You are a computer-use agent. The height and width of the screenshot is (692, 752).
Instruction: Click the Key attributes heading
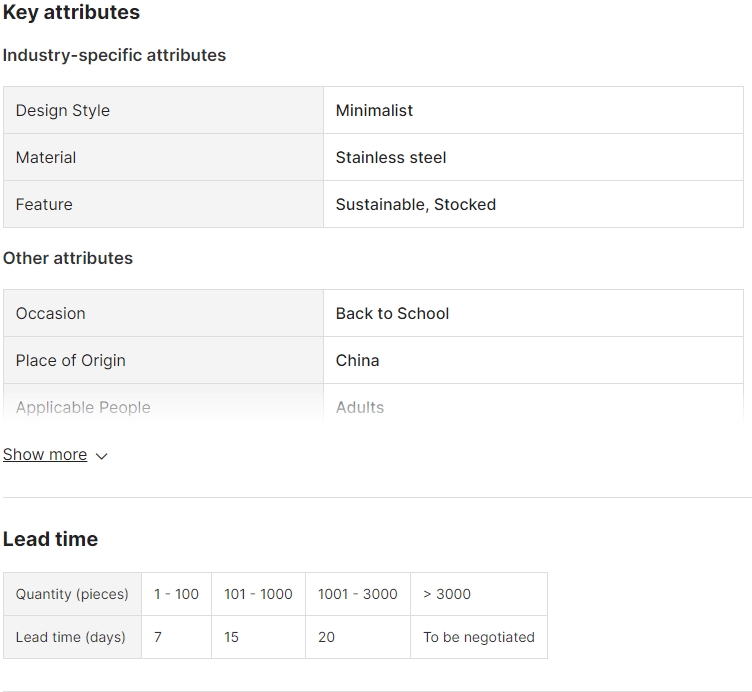pyautogui.click(x=71, y=12)
